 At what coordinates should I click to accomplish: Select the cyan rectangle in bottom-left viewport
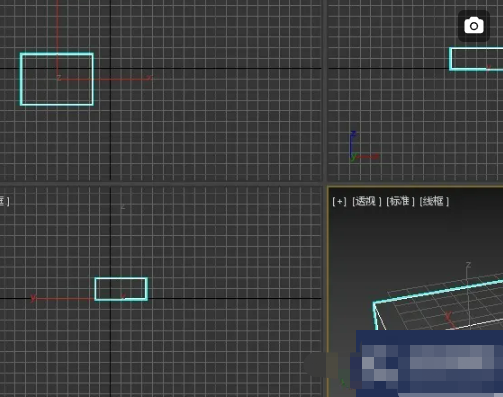(x=121, y=289)
